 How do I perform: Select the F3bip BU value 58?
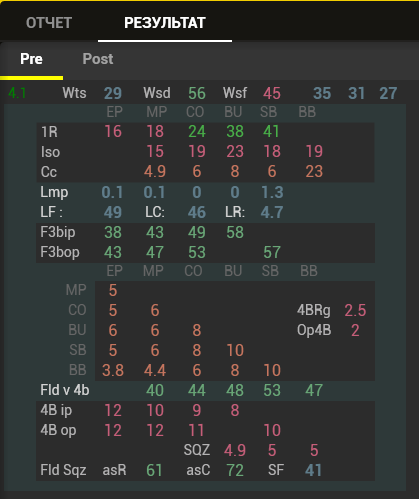(235, 232)
